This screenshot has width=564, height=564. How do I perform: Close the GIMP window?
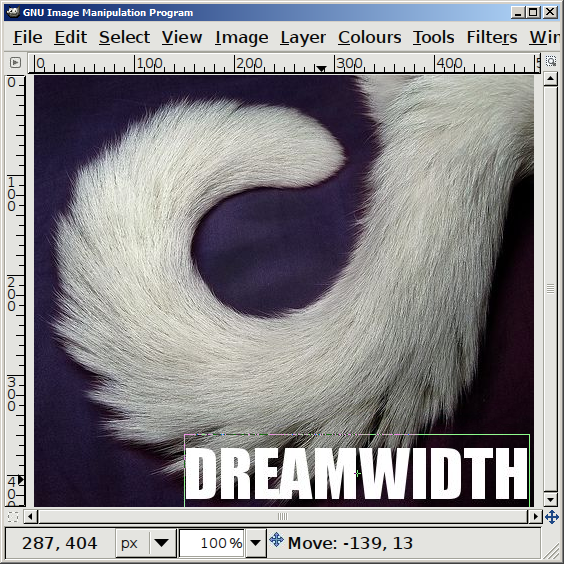pos(550,13)
